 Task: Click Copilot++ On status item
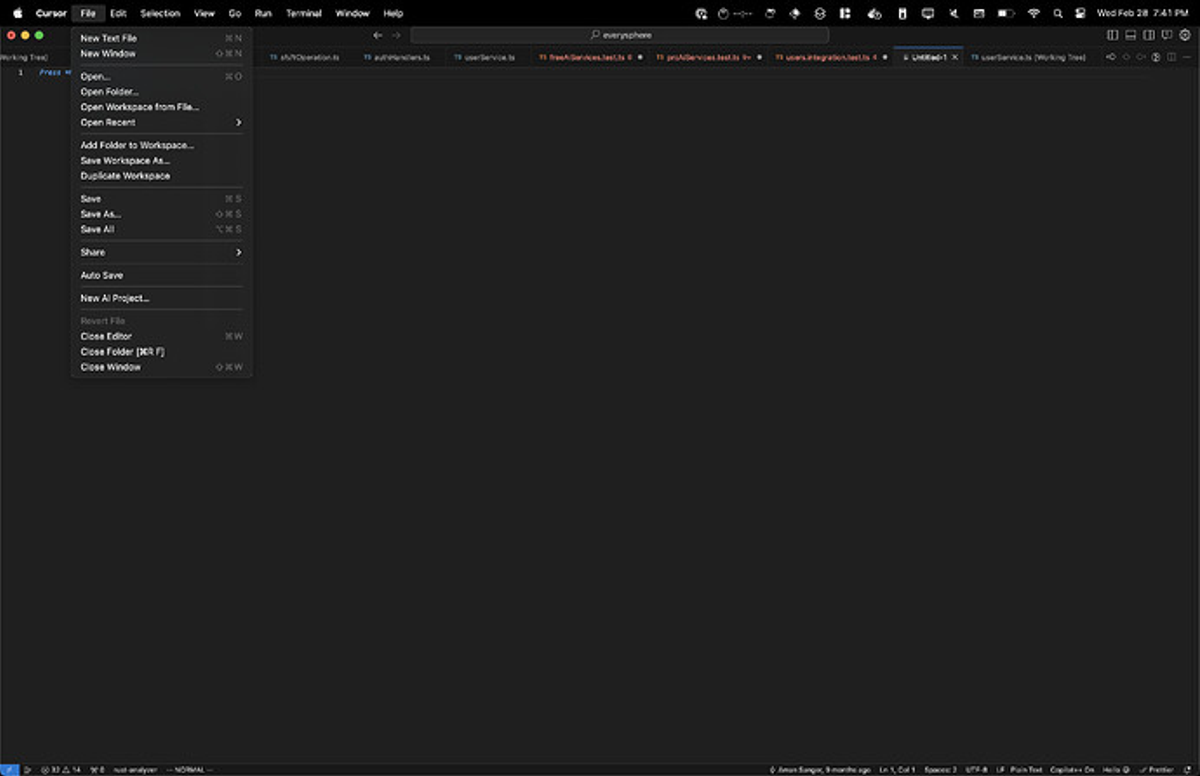tap(1072, 770)
